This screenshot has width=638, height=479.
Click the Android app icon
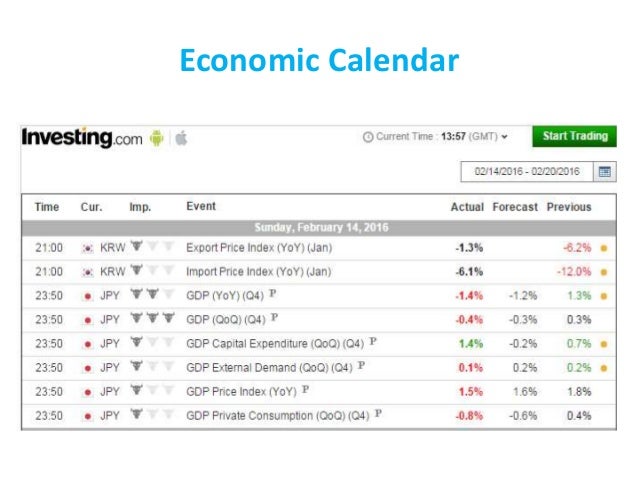coord(157,138)
